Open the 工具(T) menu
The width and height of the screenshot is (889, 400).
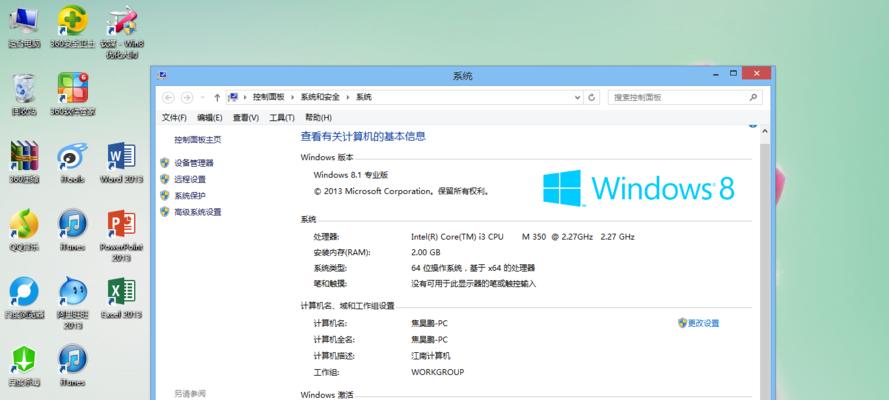pos(282,118)
